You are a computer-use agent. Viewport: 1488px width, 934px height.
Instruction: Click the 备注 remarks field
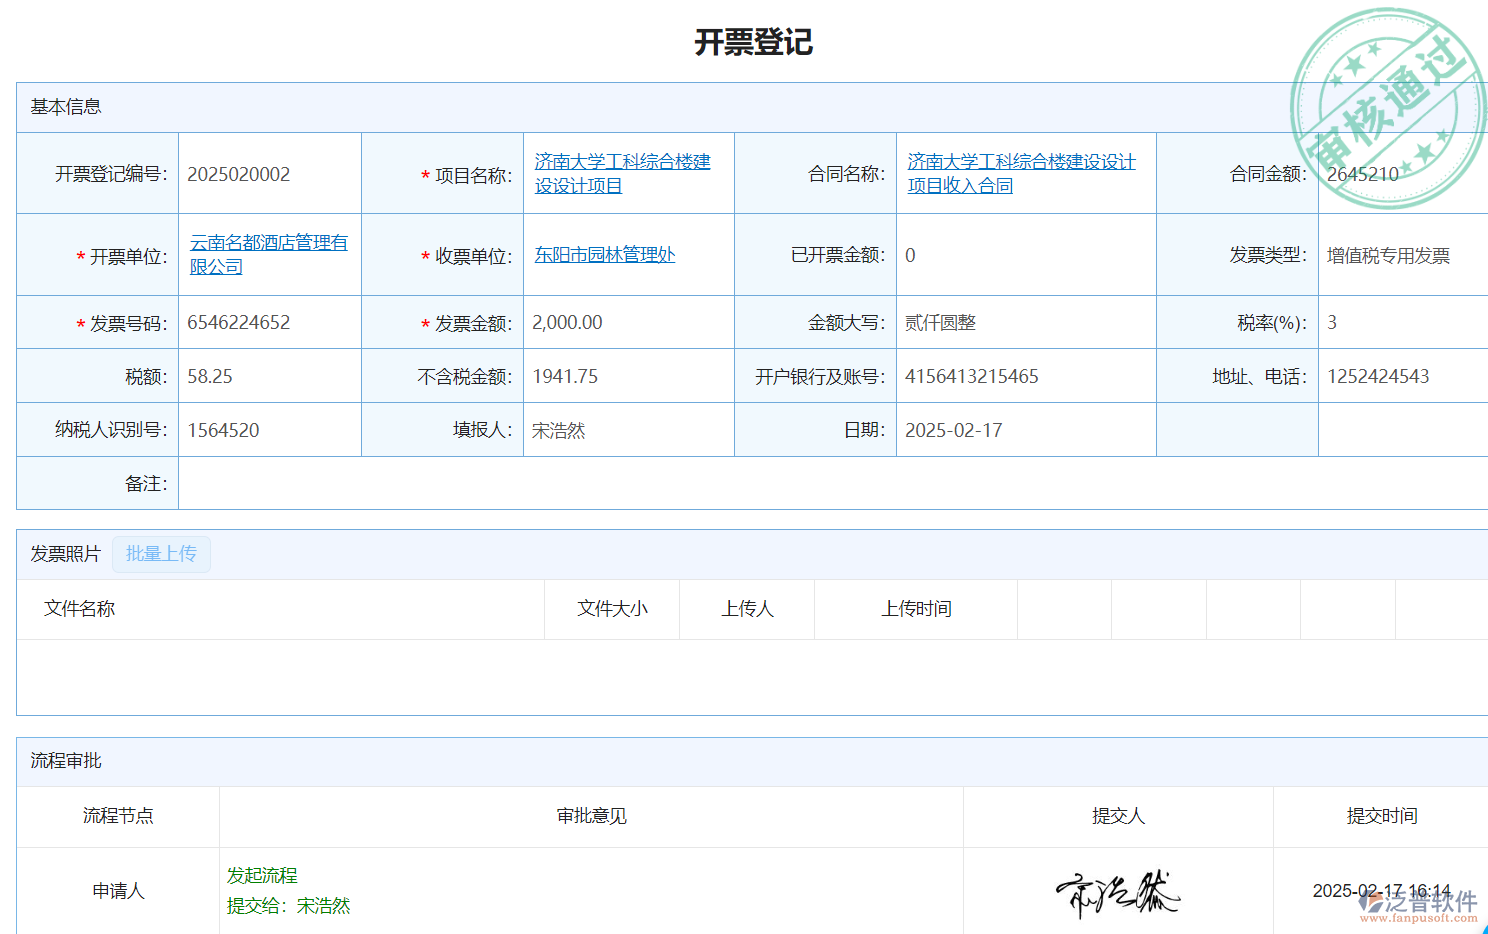click(x=830, y=484)
